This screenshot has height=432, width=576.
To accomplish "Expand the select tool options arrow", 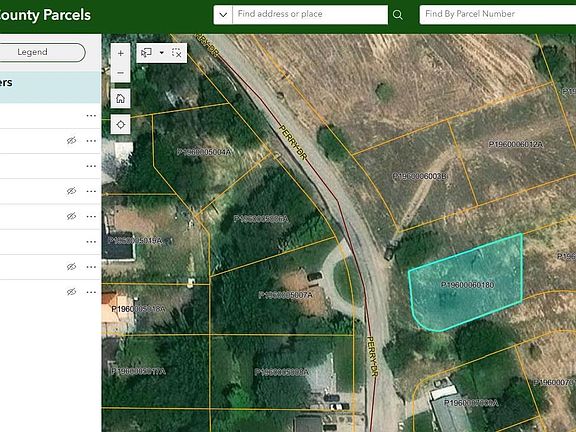I will coord(162,53).
